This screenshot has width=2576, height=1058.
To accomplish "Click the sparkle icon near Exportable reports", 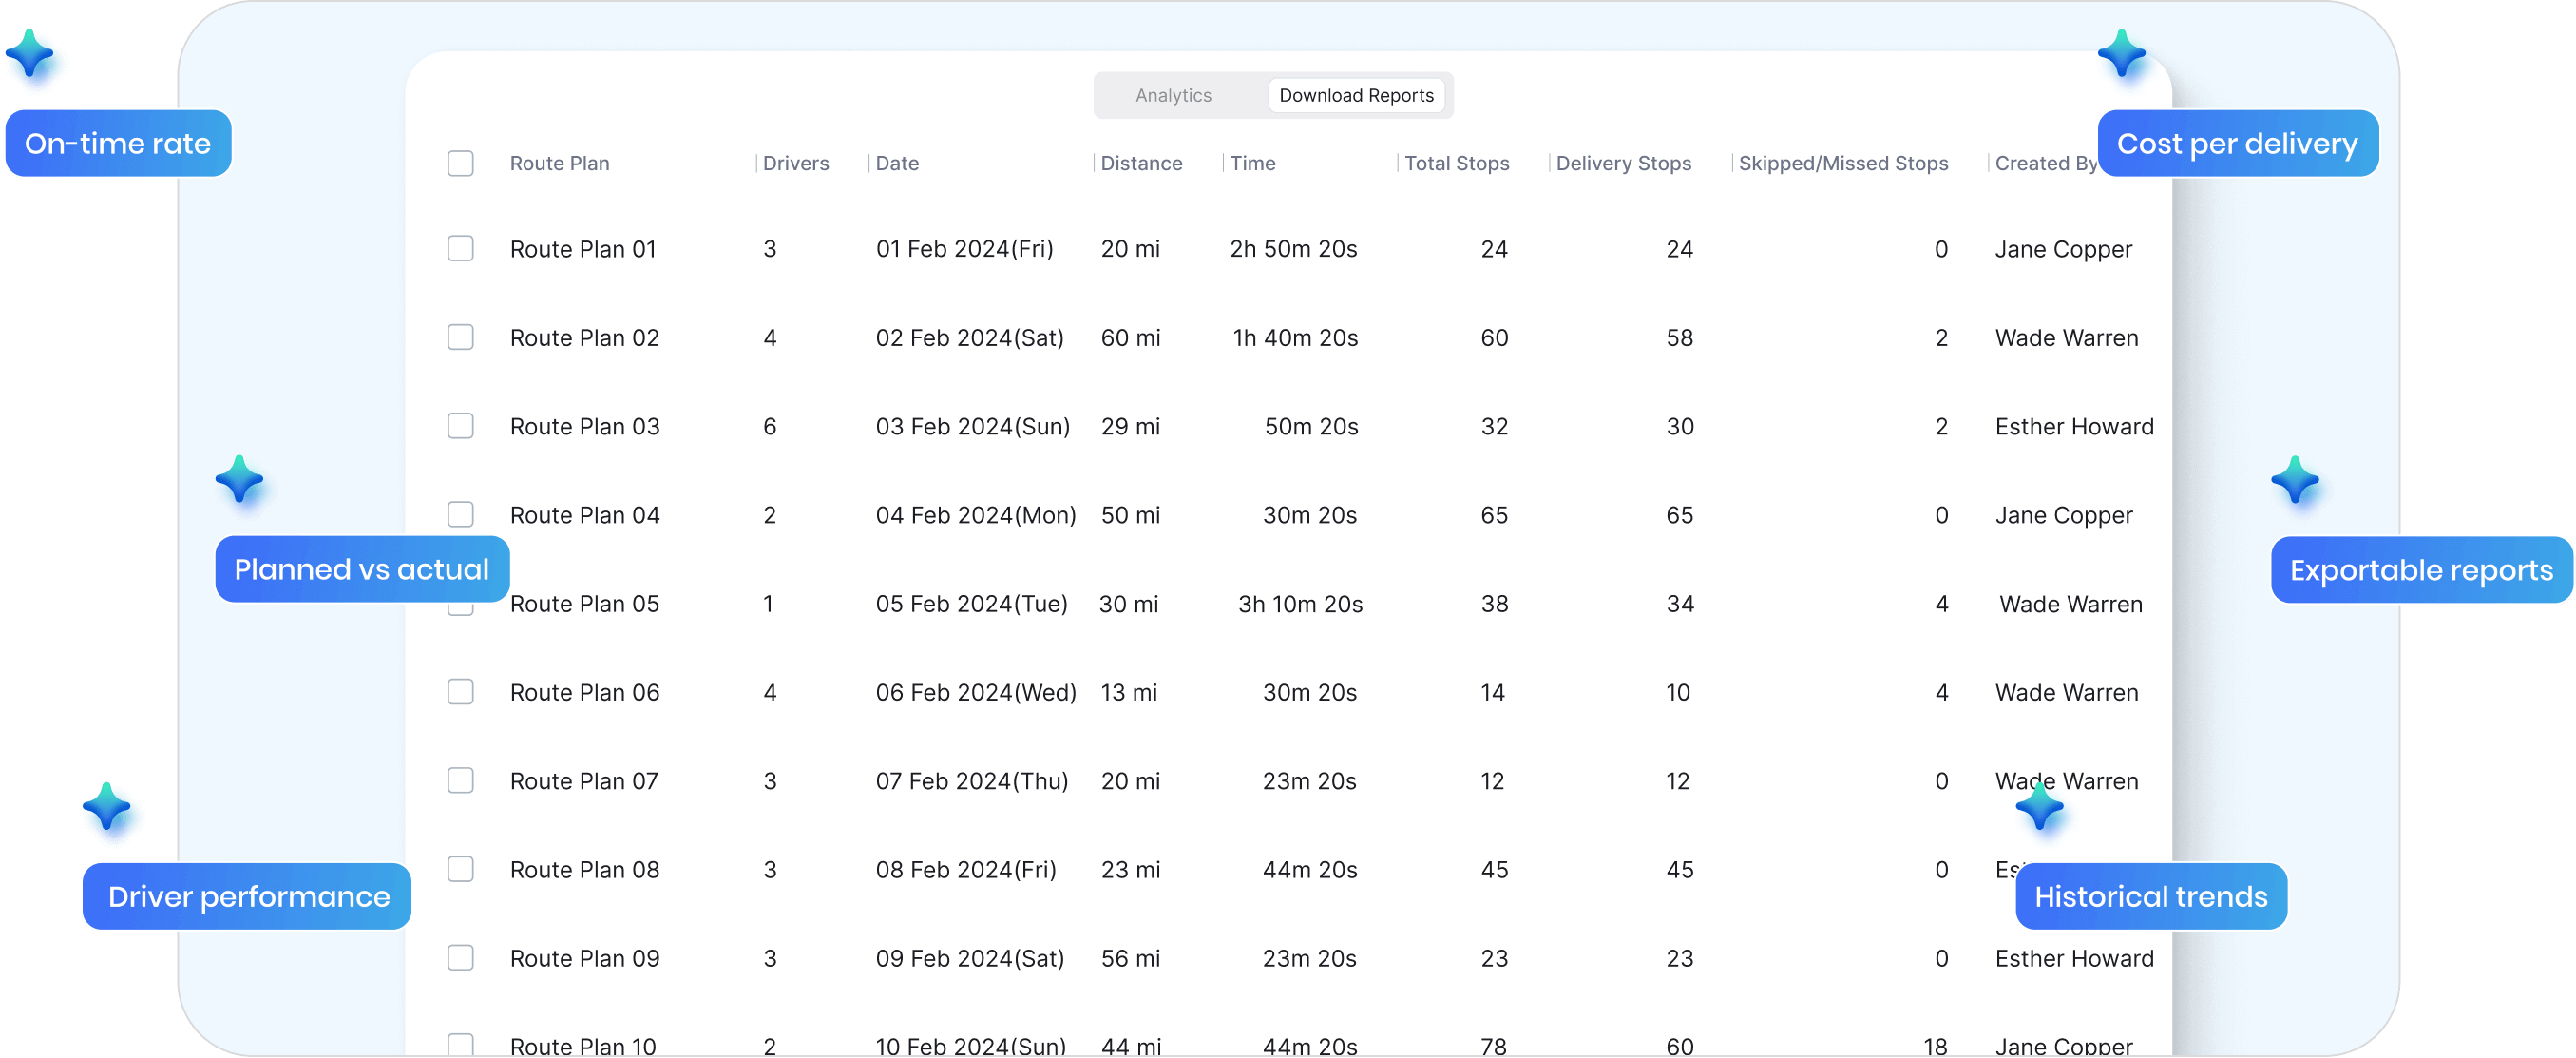I will tap(2297, 482).
